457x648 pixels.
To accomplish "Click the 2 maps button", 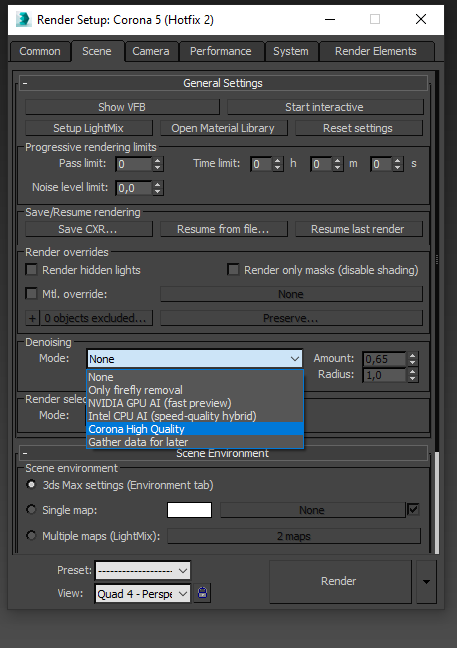I will (x=294, y=536).
